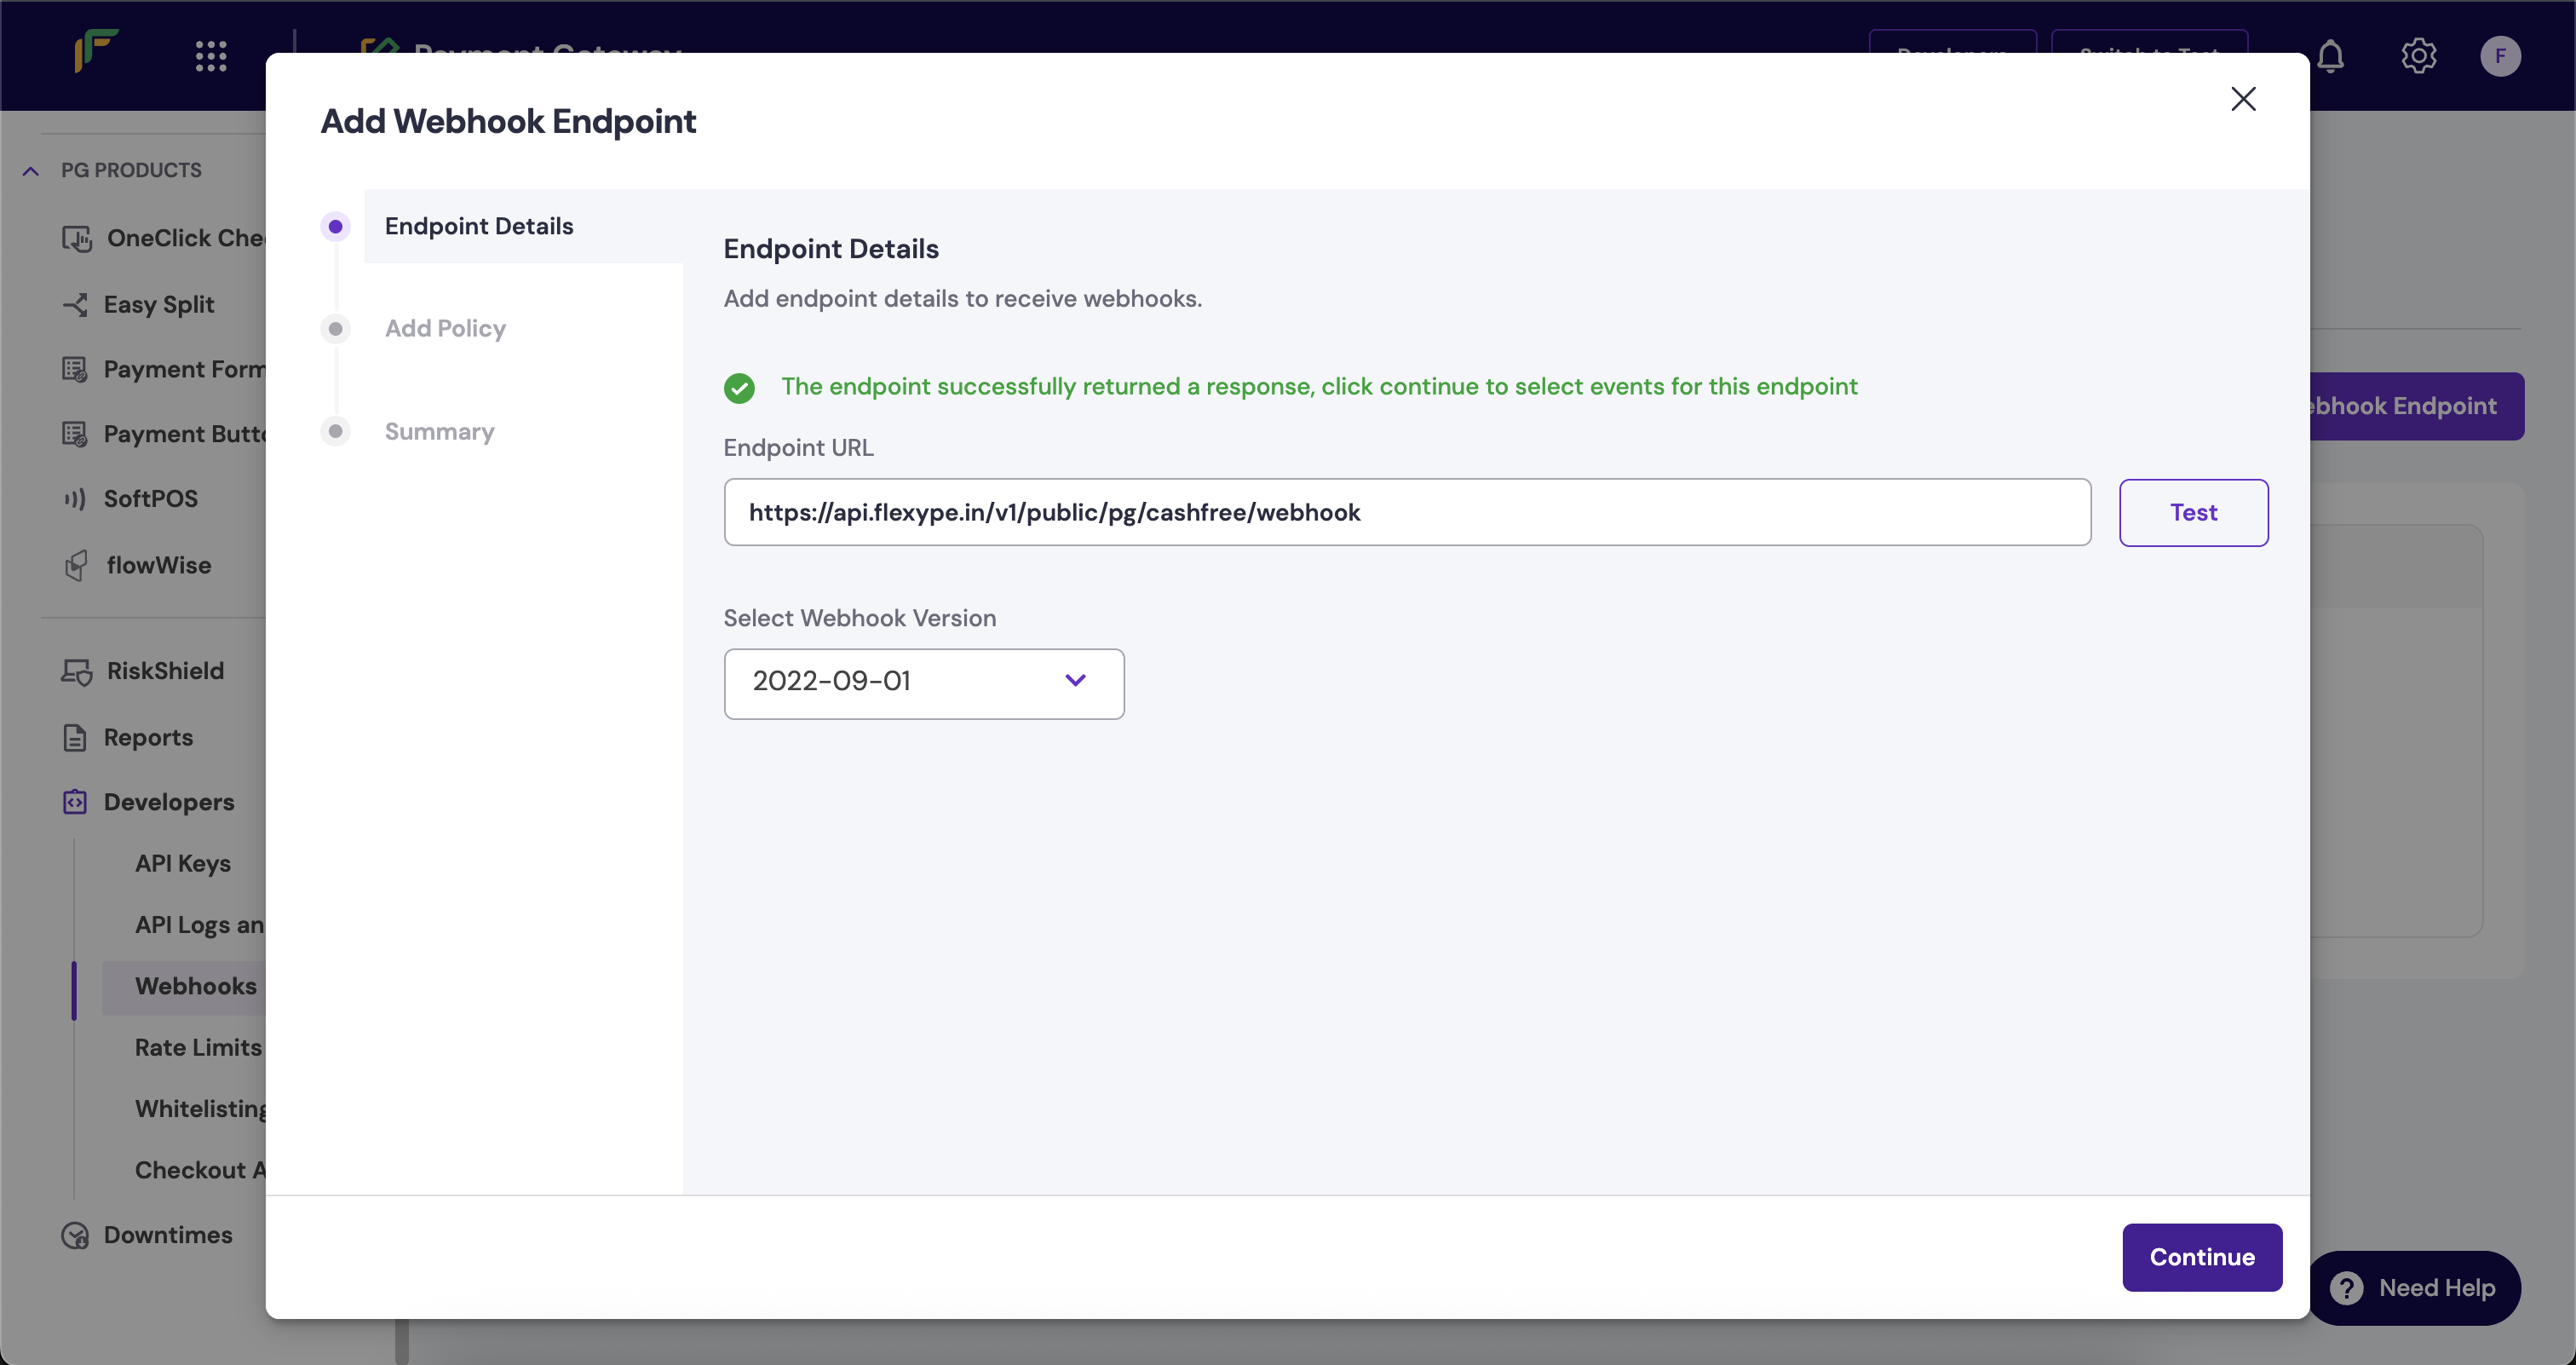2576x1365 pixels.
Task: Collapse the PG PRODUCTS section chevron
Action: [x=31, y=171]
